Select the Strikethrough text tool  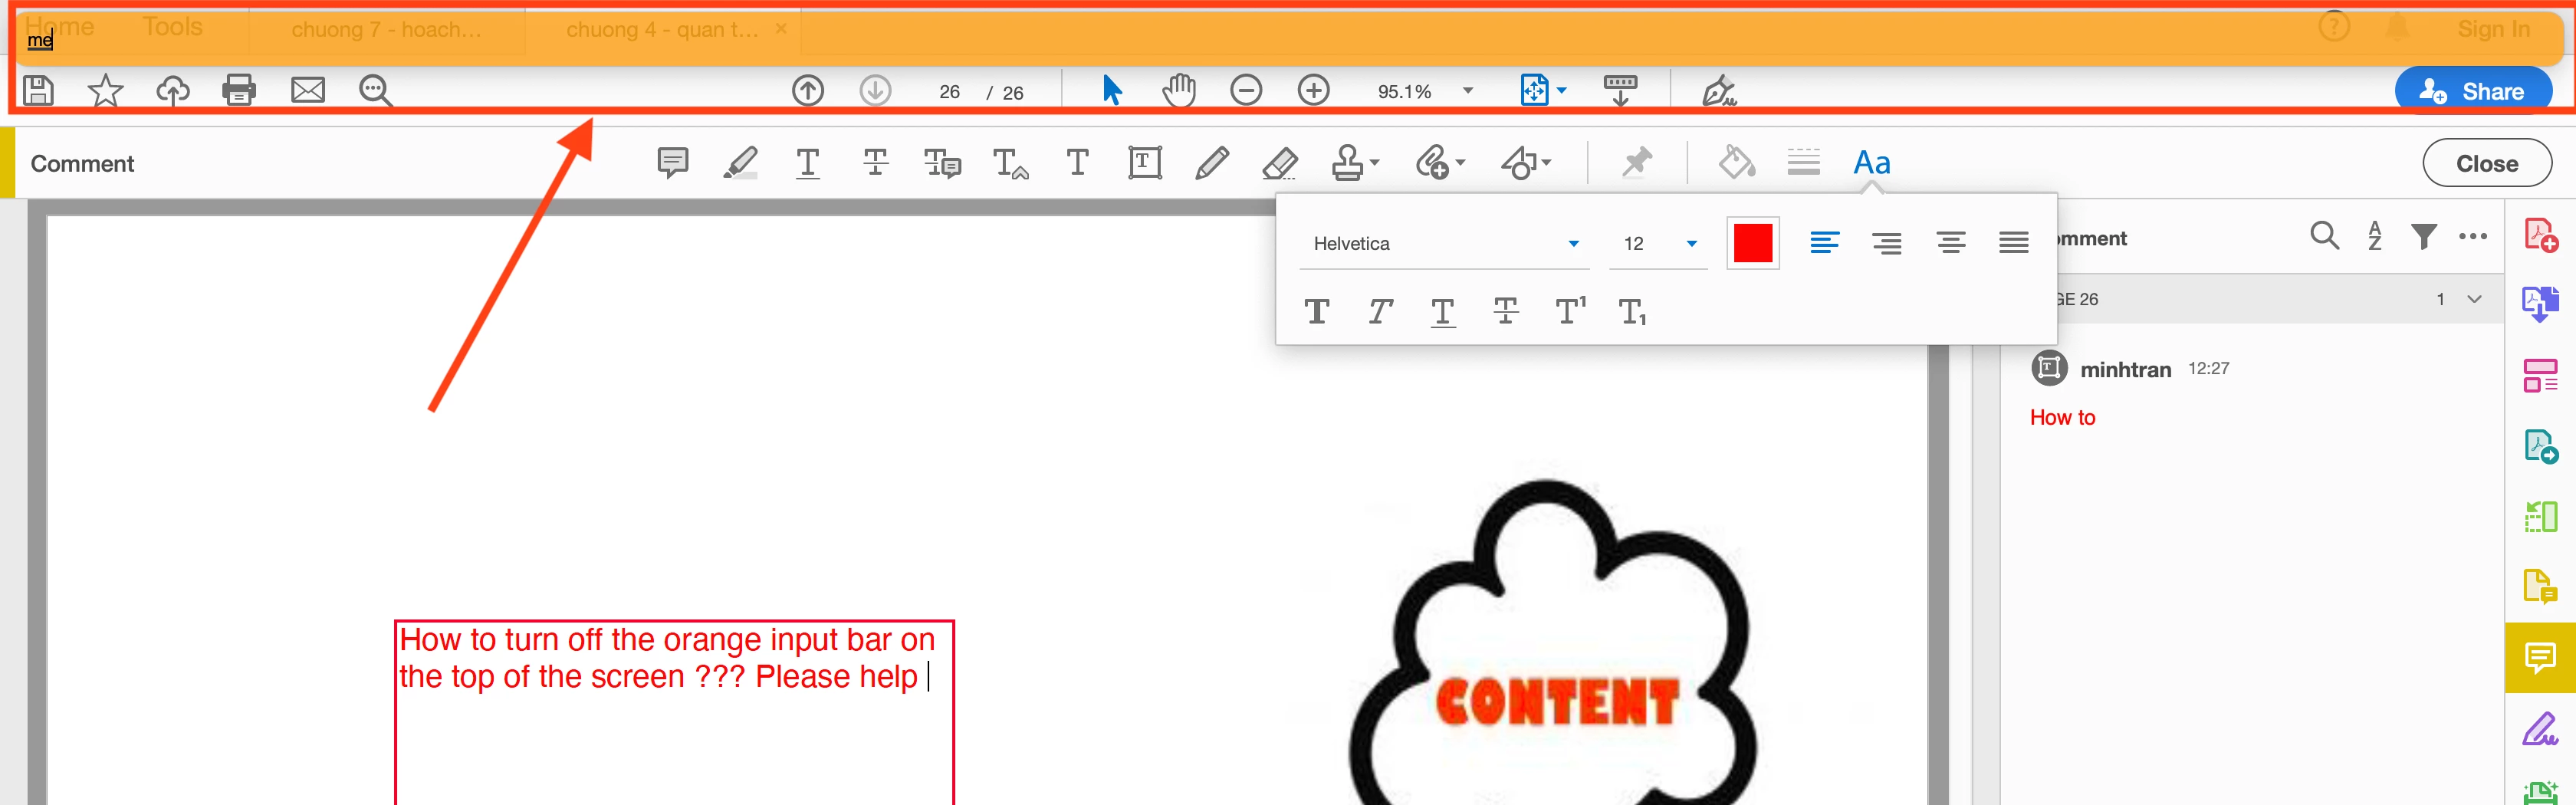(875, 162)
